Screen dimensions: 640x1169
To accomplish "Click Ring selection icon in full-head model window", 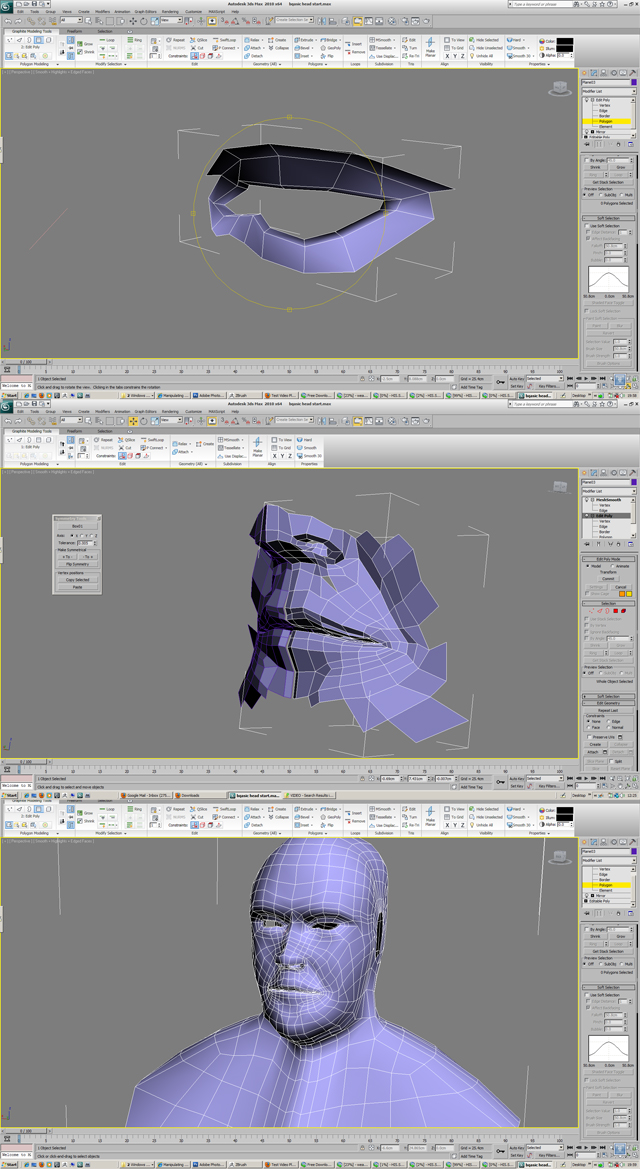I will coord(134,810).
